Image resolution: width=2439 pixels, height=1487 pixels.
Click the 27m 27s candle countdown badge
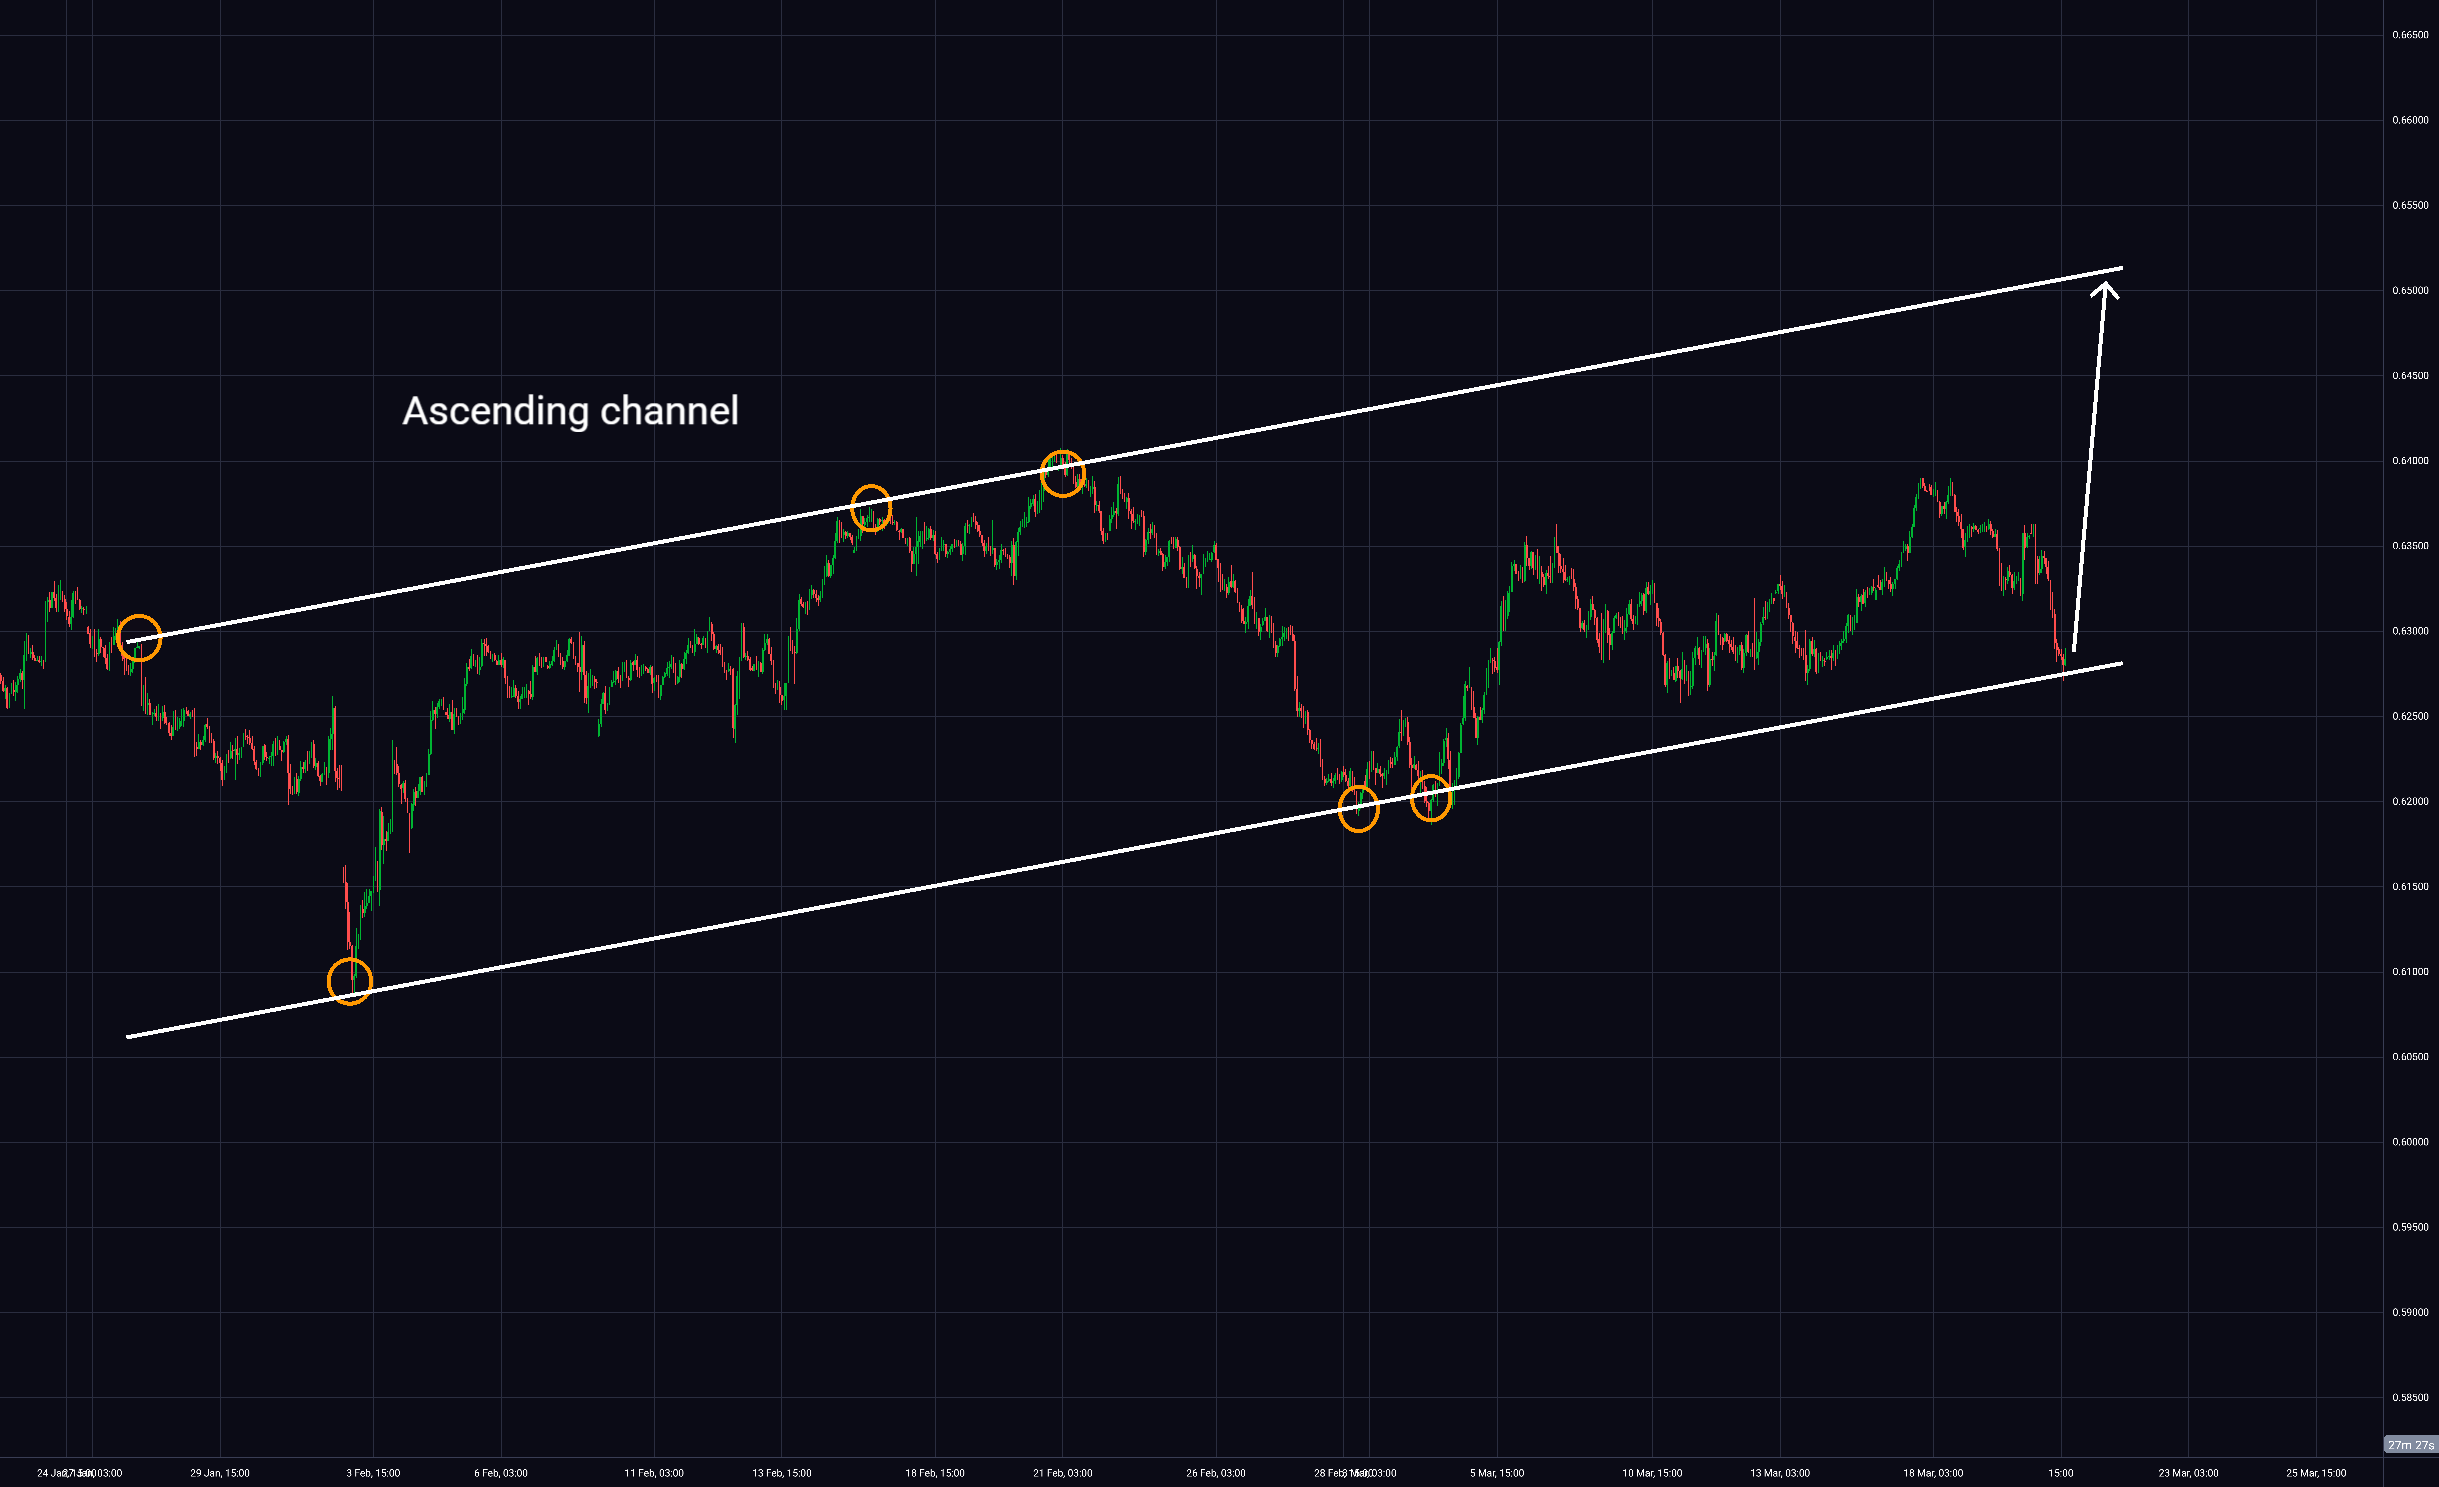[x=2410, y=1445]
